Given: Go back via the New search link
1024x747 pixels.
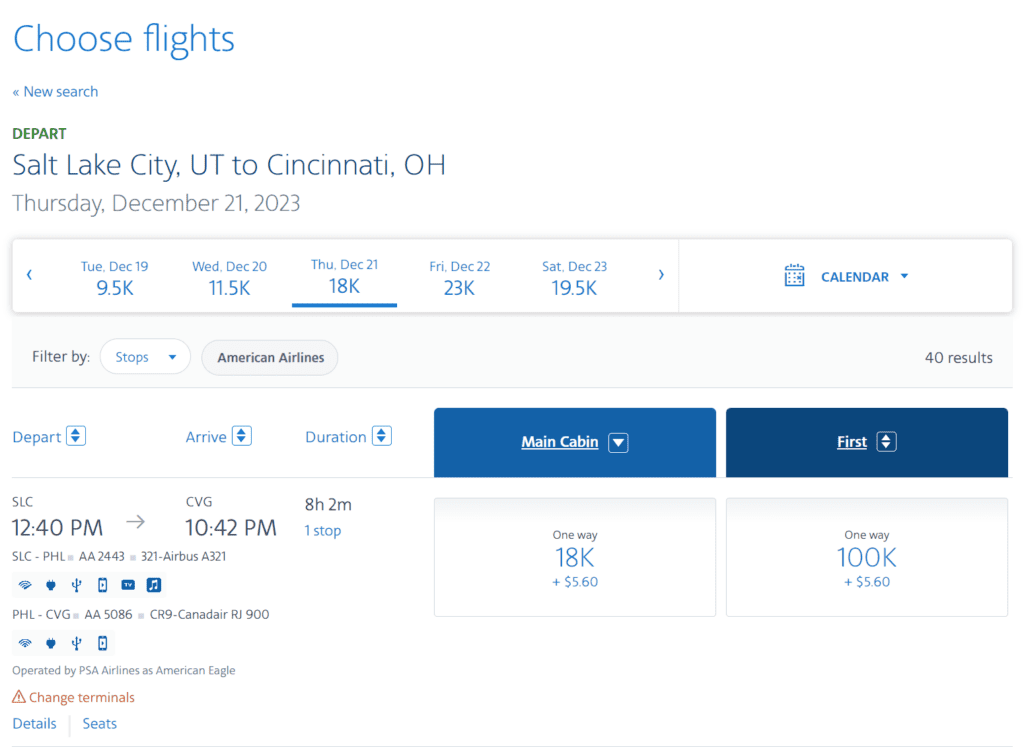Looking at the screenshot, I should [x=56, y=92].
